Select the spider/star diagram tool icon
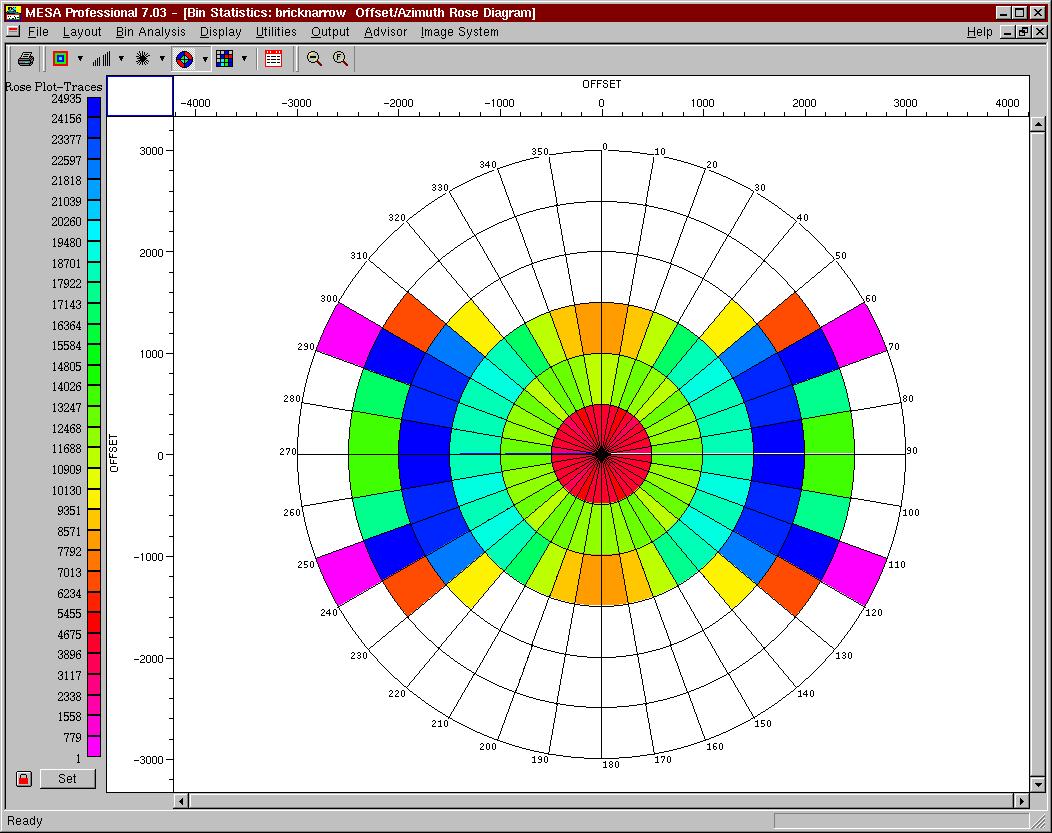The image size is (1052, 833). [x=143, y=58]
